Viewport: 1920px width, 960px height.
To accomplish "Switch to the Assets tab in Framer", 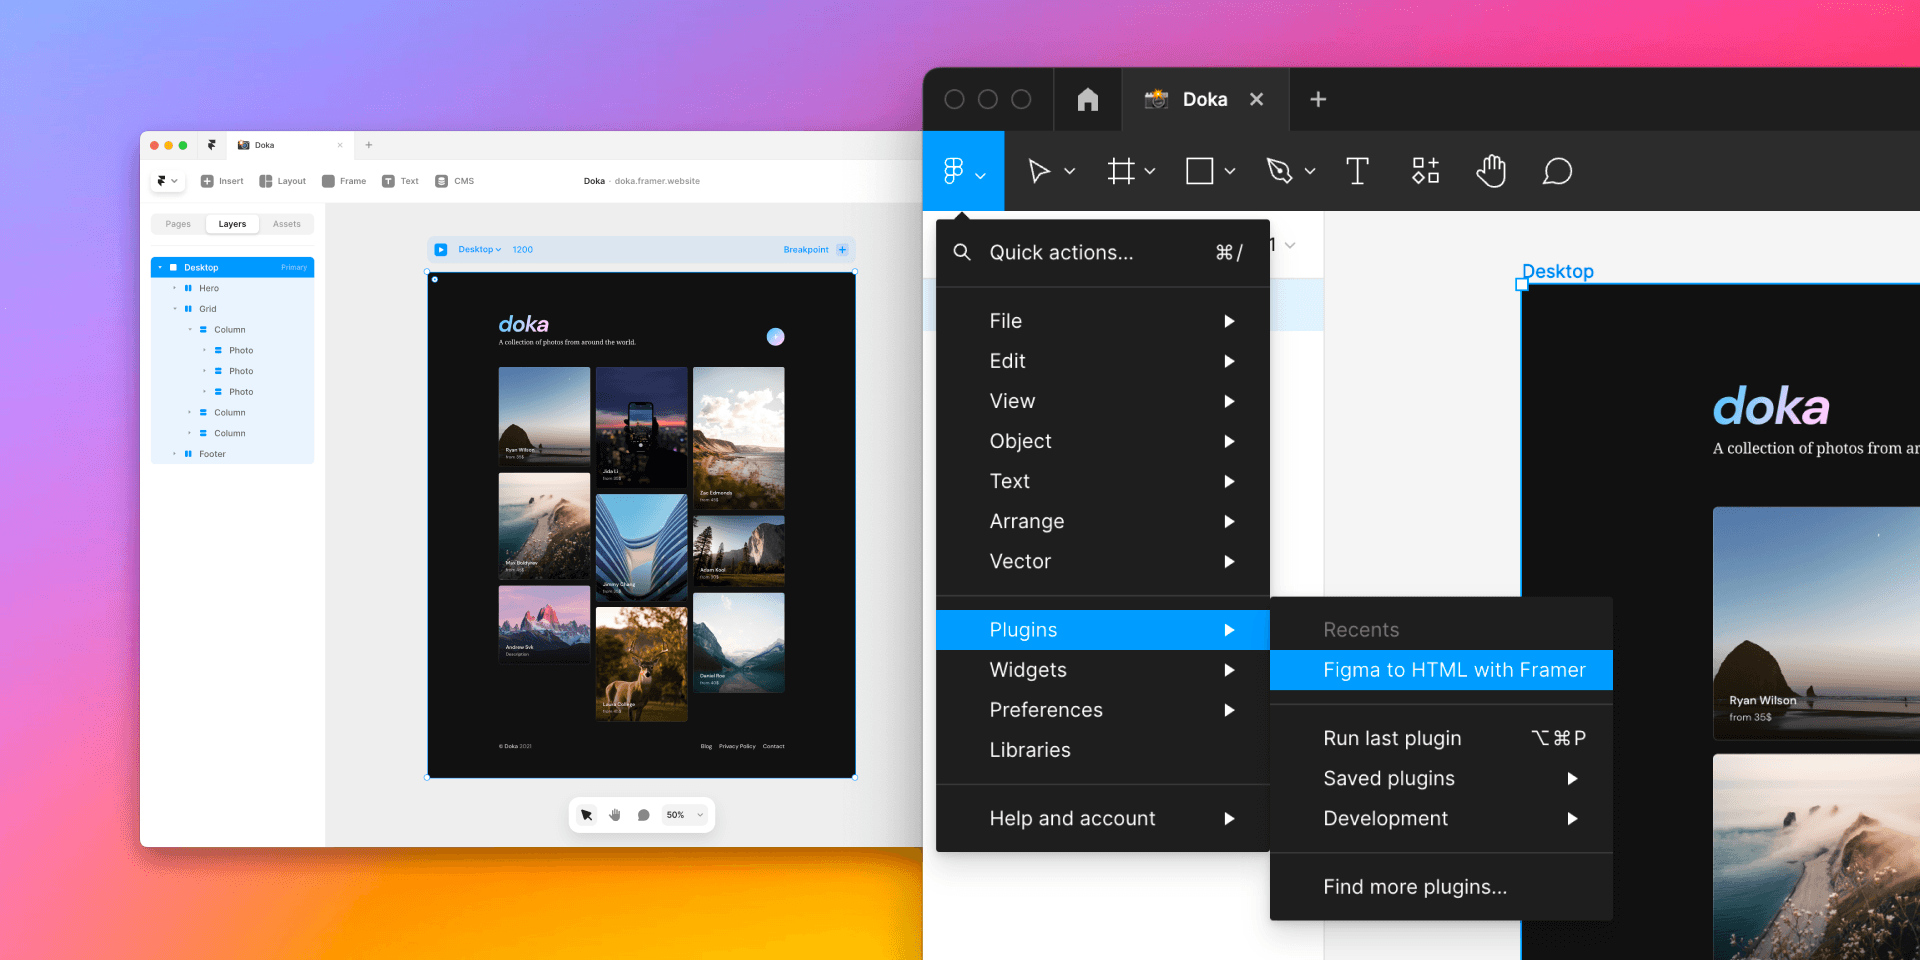I will pyautogui.click(x=287, y=224).
